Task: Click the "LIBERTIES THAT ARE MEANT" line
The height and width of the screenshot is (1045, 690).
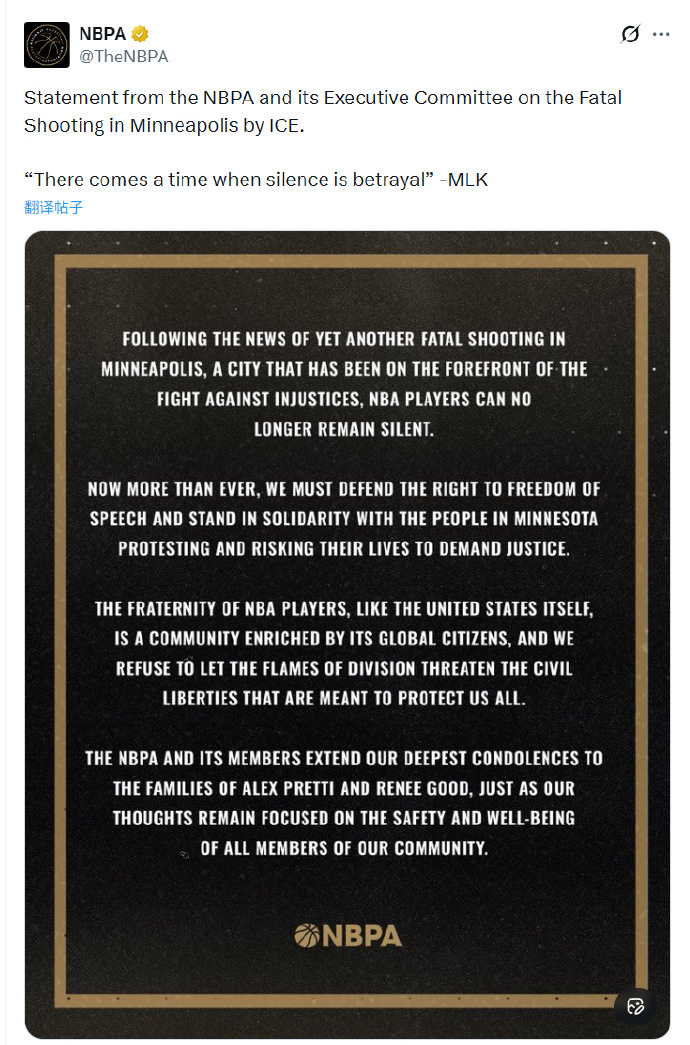Action: (343, 698)
